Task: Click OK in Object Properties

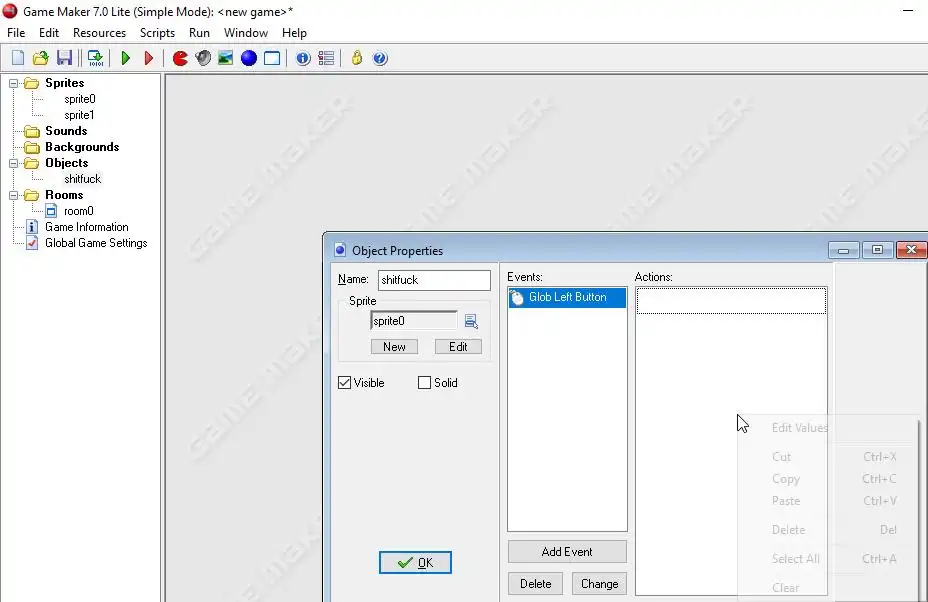Action: tap(415, 562)
